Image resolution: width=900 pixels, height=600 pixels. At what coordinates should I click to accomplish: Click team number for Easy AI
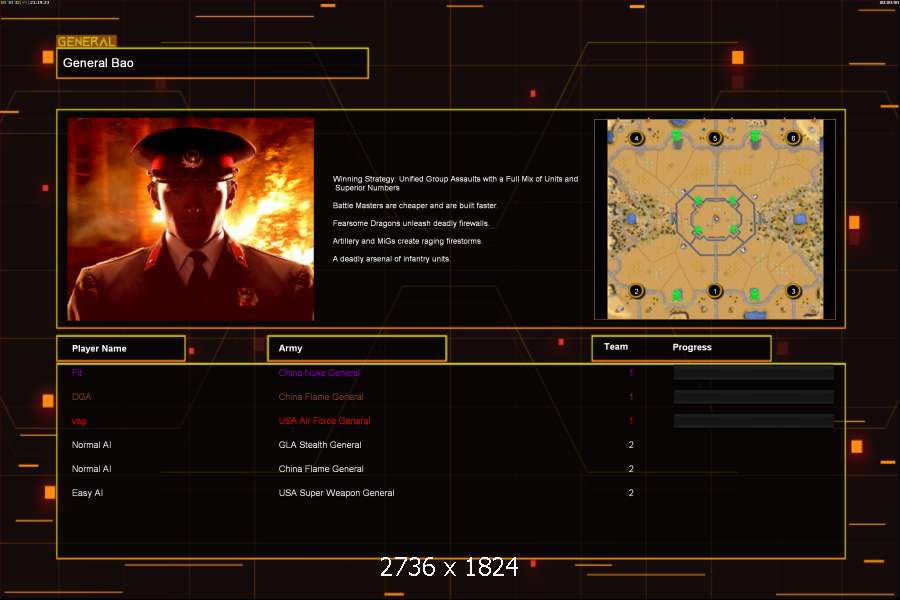(631, 493)
